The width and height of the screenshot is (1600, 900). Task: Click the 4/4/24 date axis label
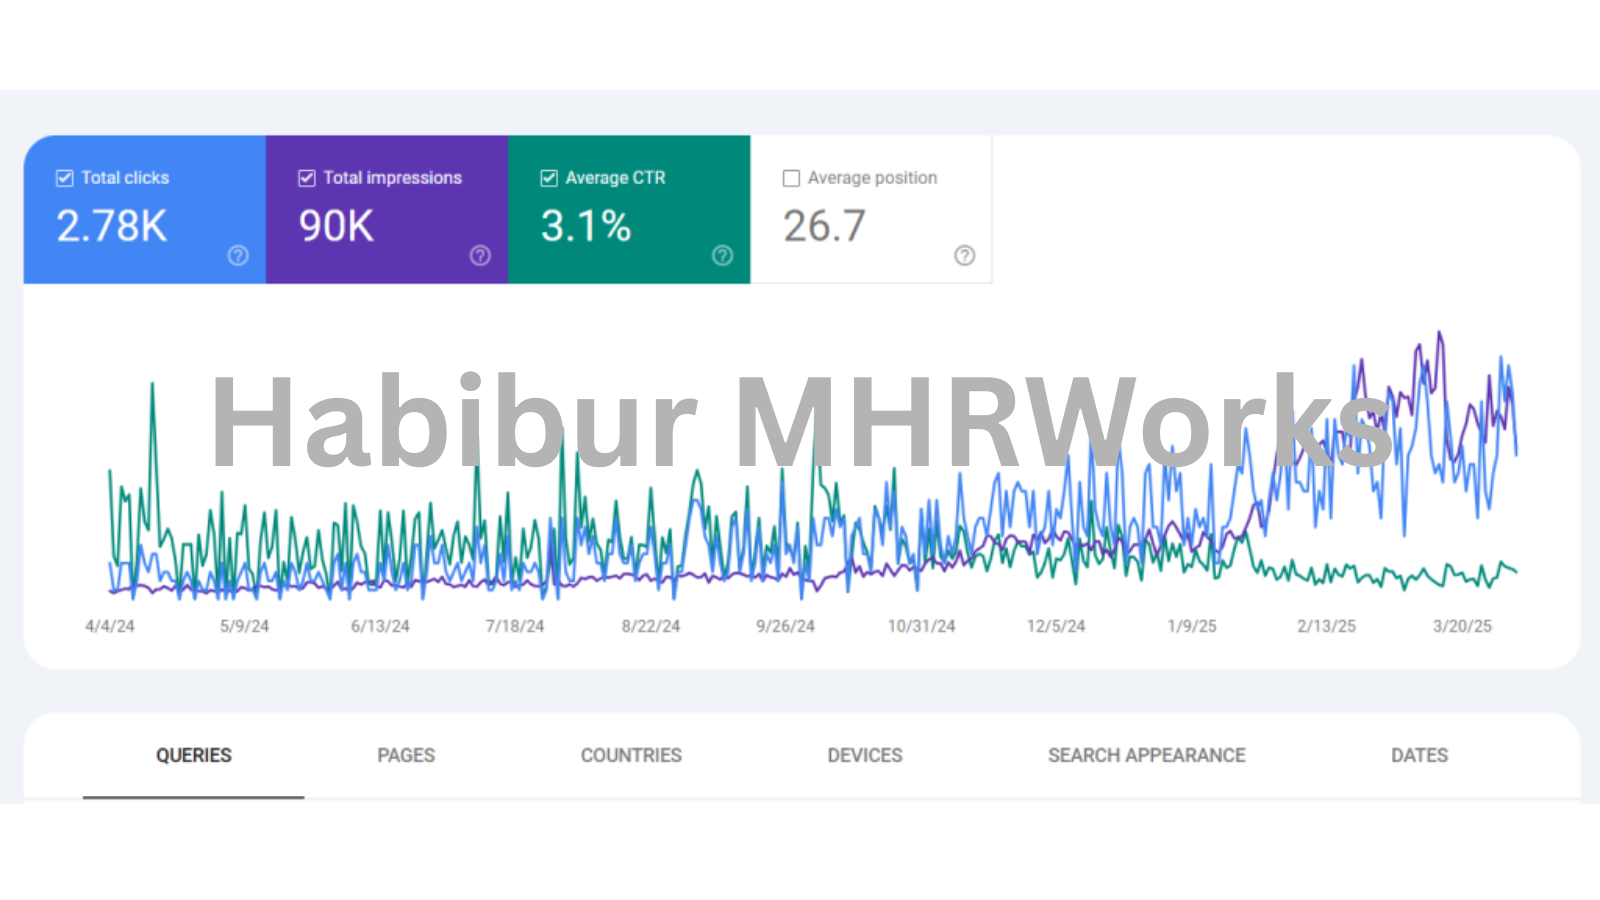point(110,626)
